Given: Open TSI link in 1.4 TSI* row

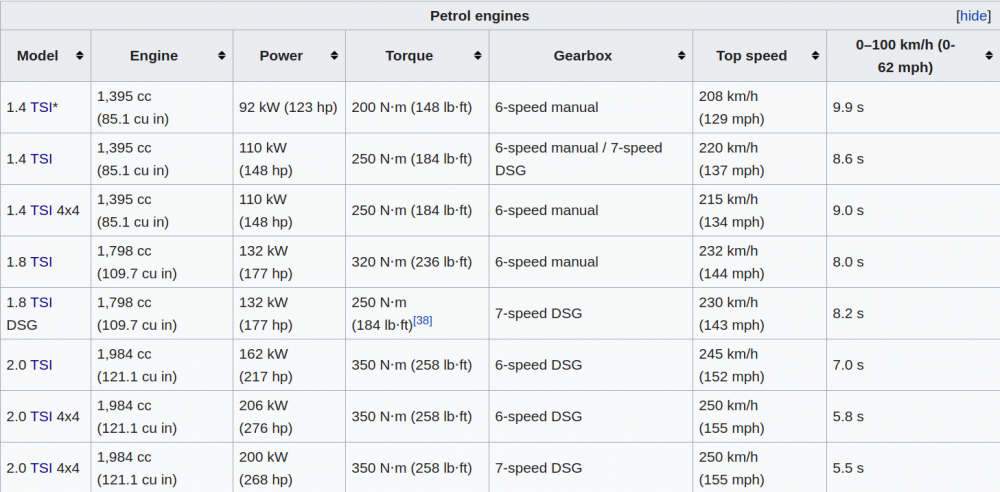Looking at the screenshot, I should [x=41, y=107].
